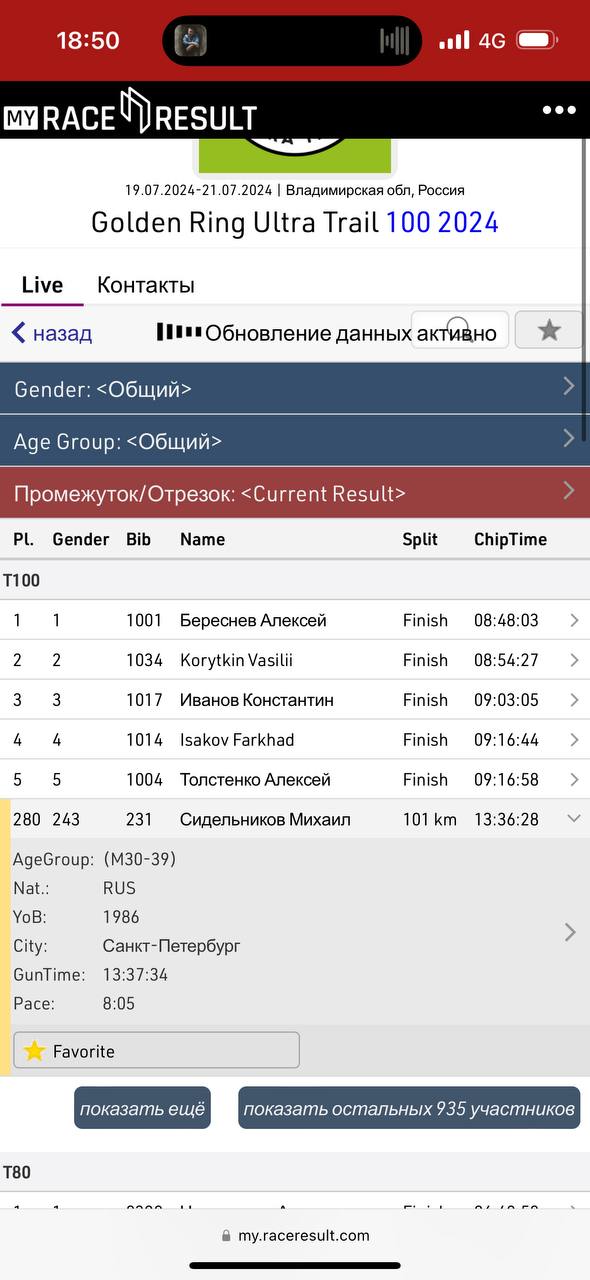Open the three-dots menu in header
Image resolution: width=590 pixels, height=1280 pixels.
coord(559,110)
